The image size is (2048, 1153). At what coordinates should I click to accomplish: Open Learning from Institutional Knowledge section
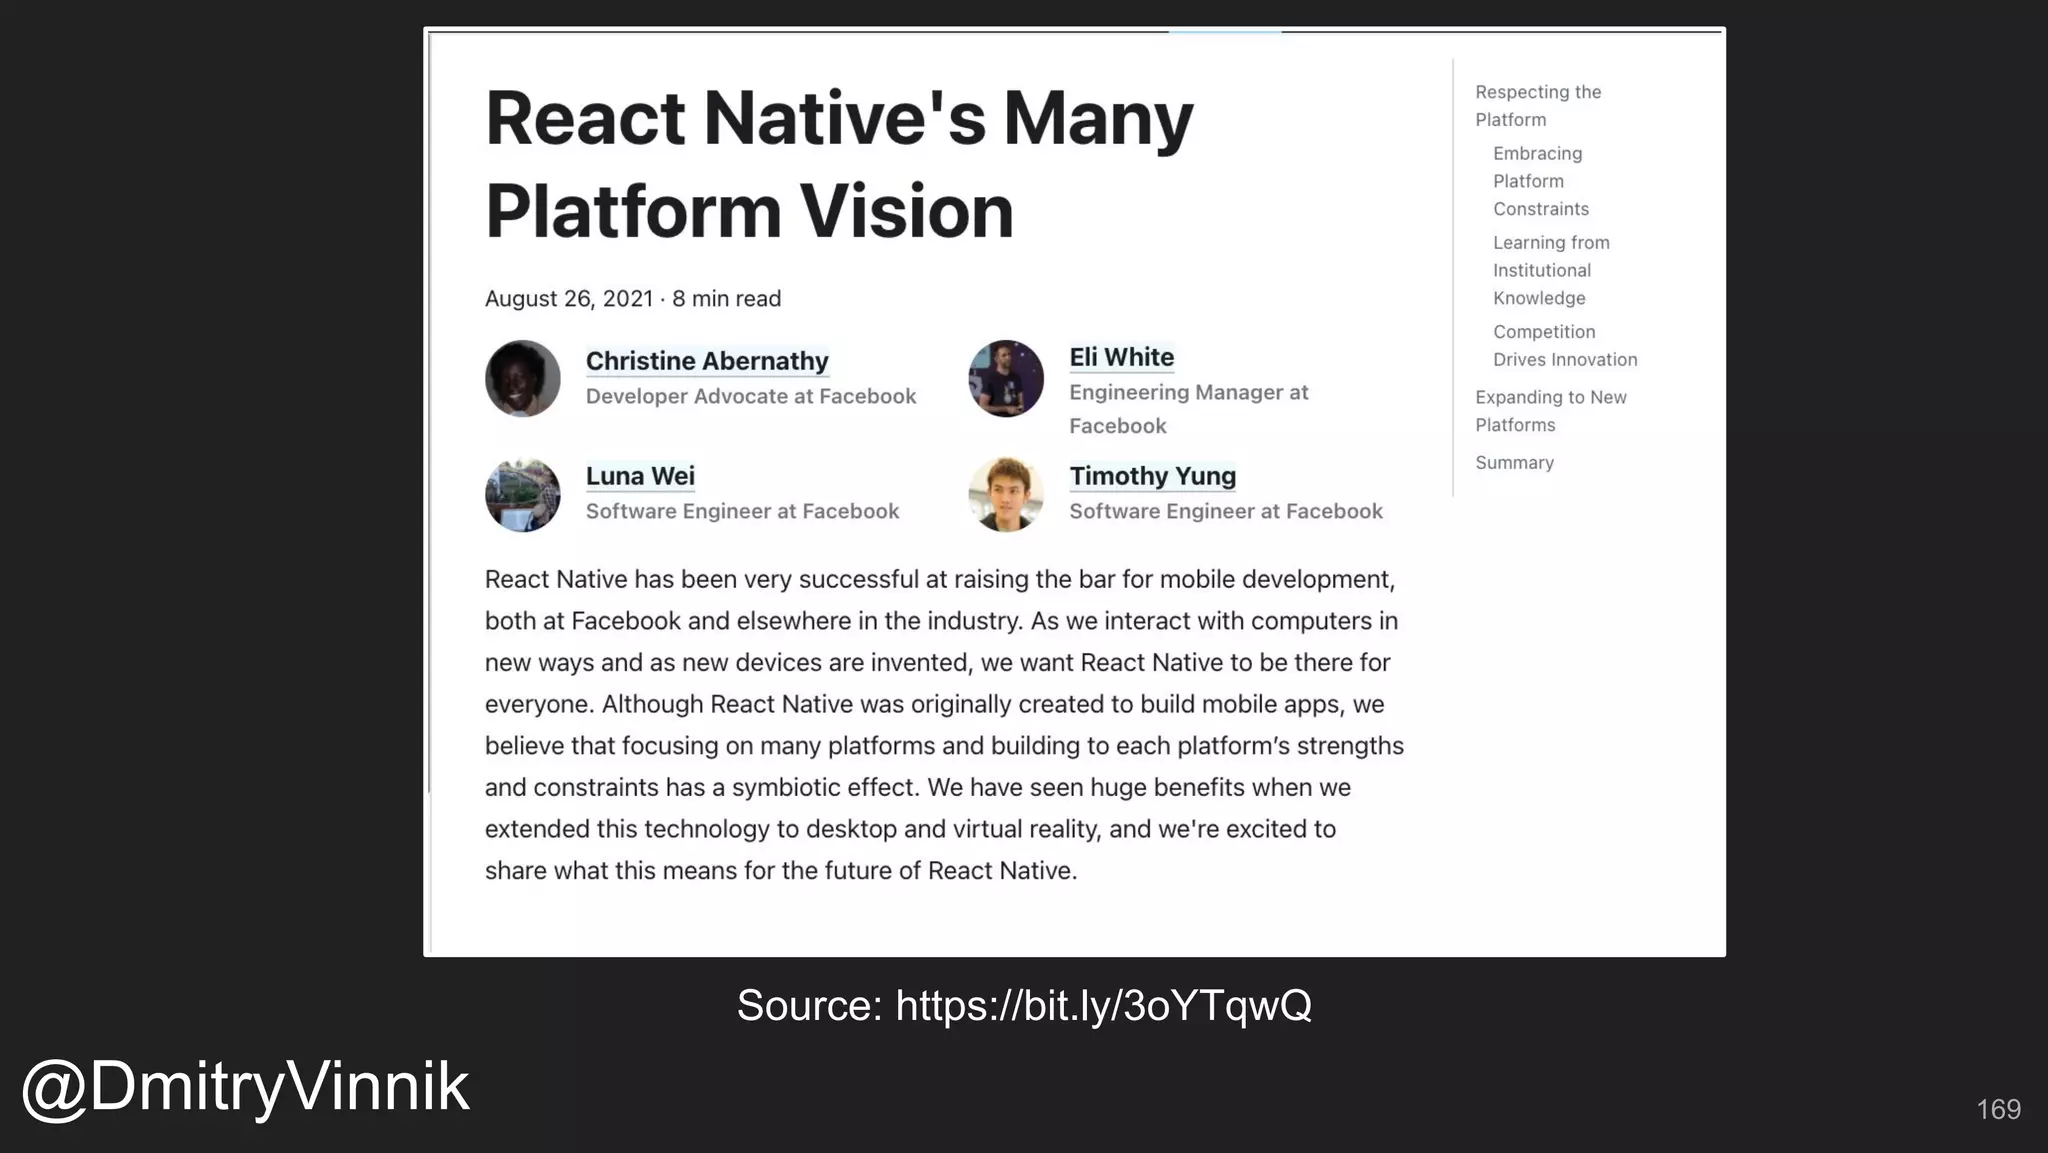[x=1551, y=270]
